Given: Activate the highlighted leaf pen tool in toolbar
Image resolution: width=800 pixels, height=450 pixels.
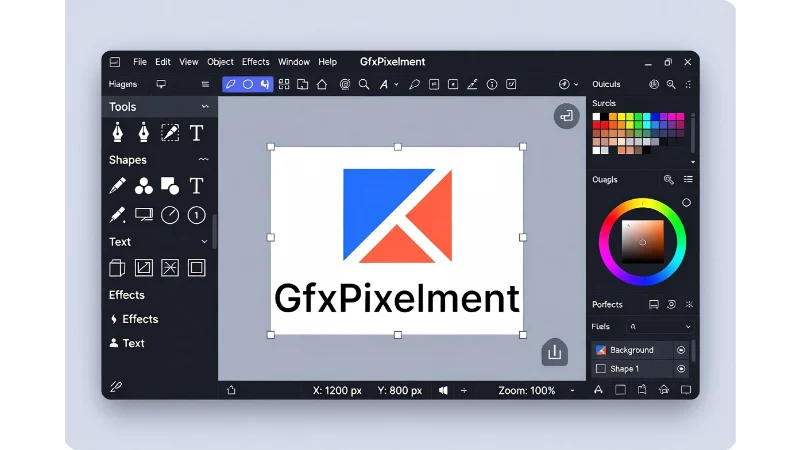Looking at the screenshot, I should pyautogui.click(x=231, y=84).
